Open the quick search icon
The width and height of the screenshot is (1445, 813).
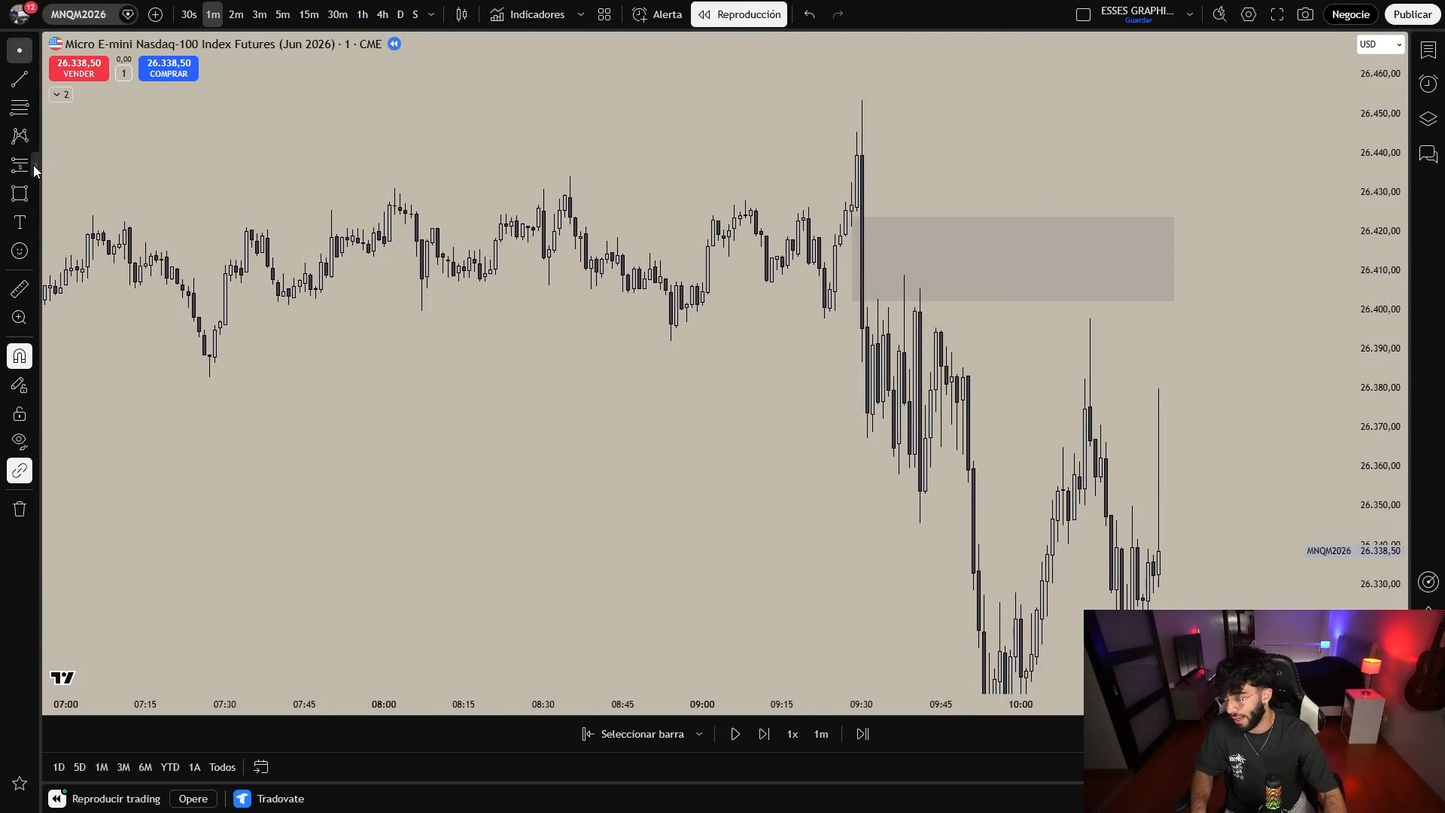pyautogui.click(x=1219, y=15)
